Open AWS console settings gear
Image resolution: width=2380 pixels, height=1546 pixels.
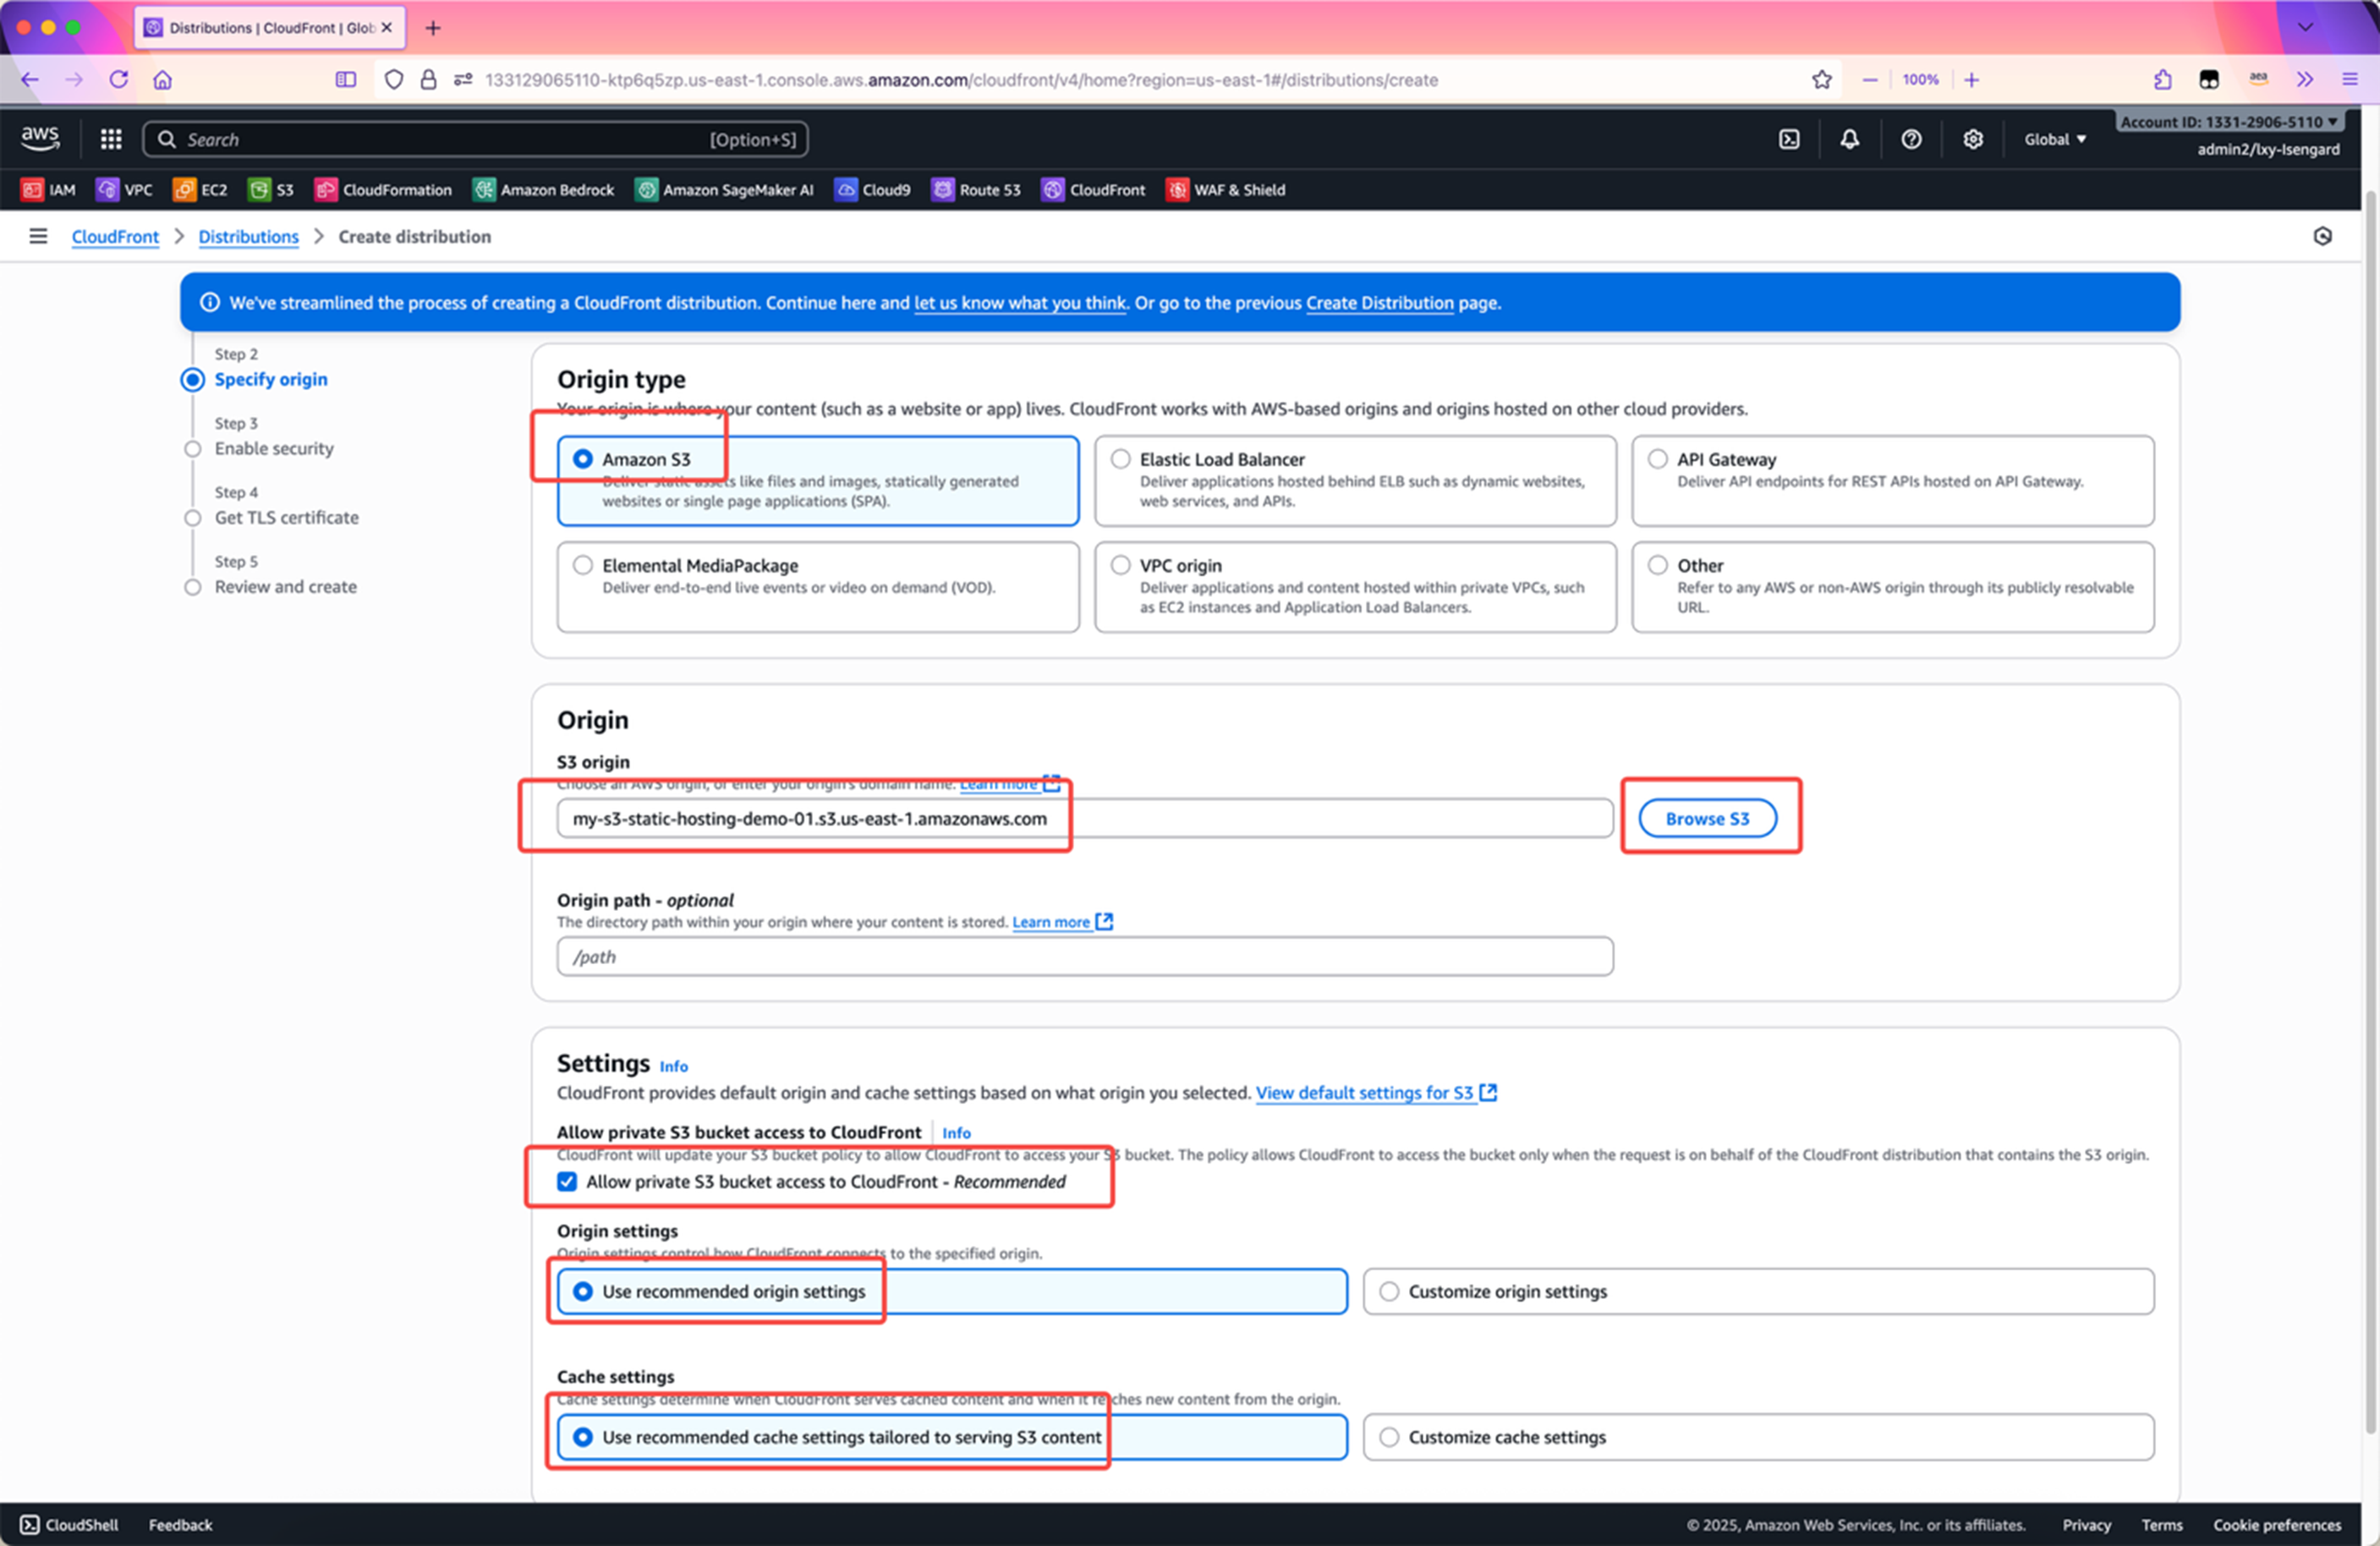[x=1972, y=139]
